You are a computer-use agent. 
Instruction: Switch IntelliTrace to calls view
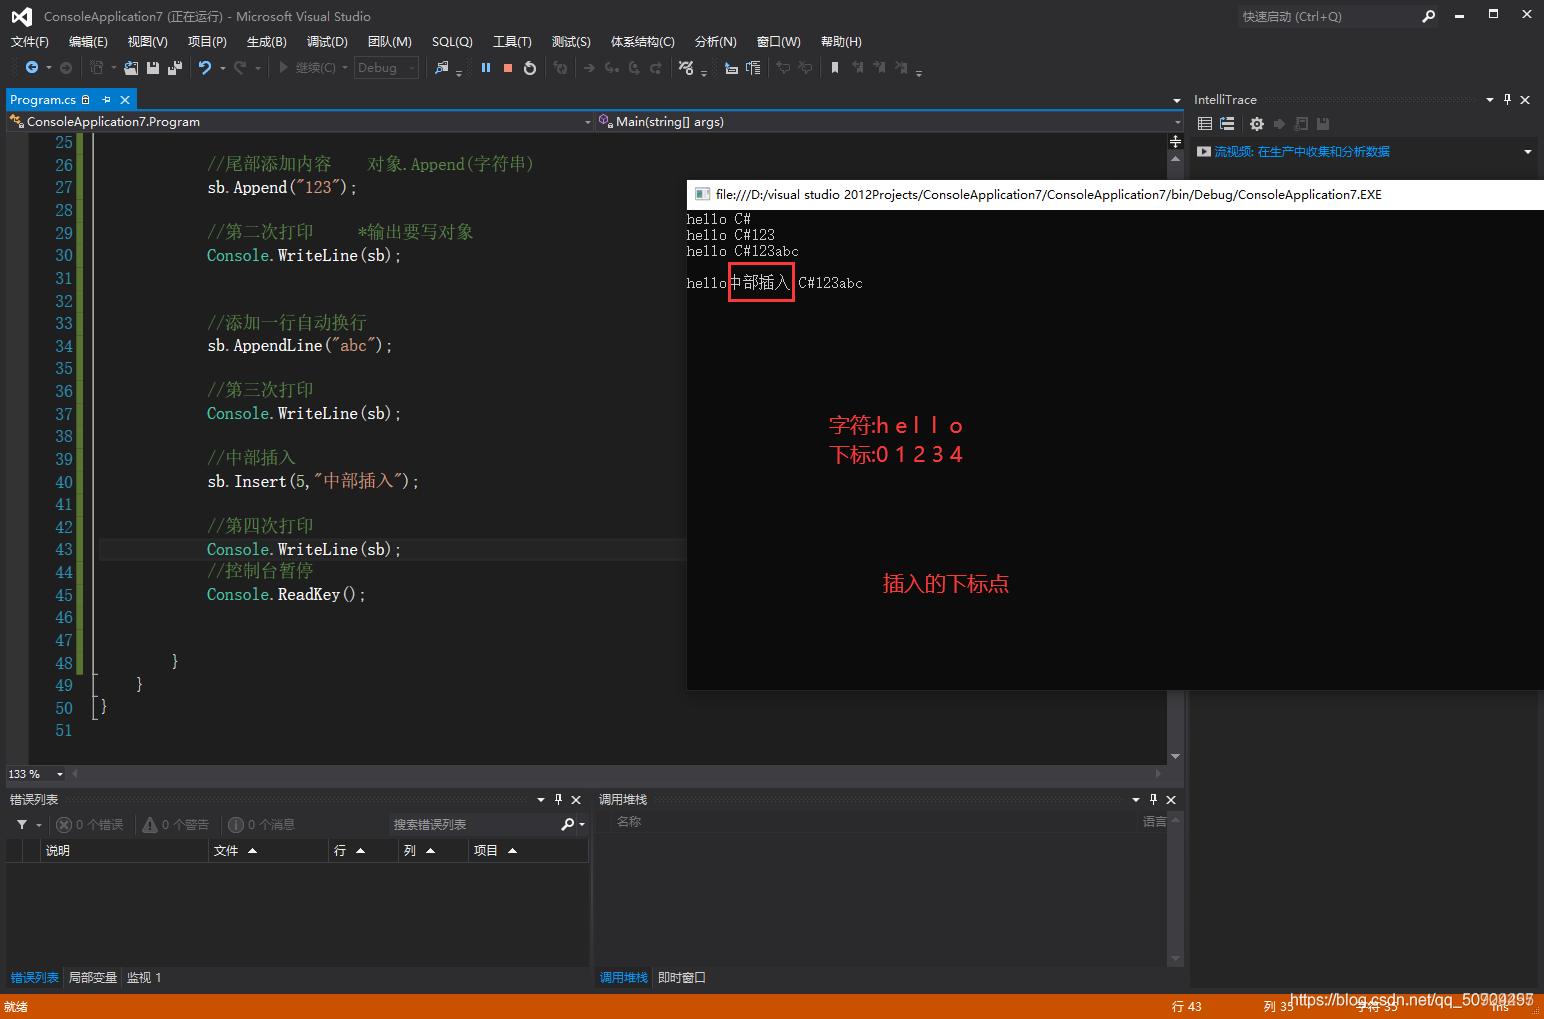1227,124
